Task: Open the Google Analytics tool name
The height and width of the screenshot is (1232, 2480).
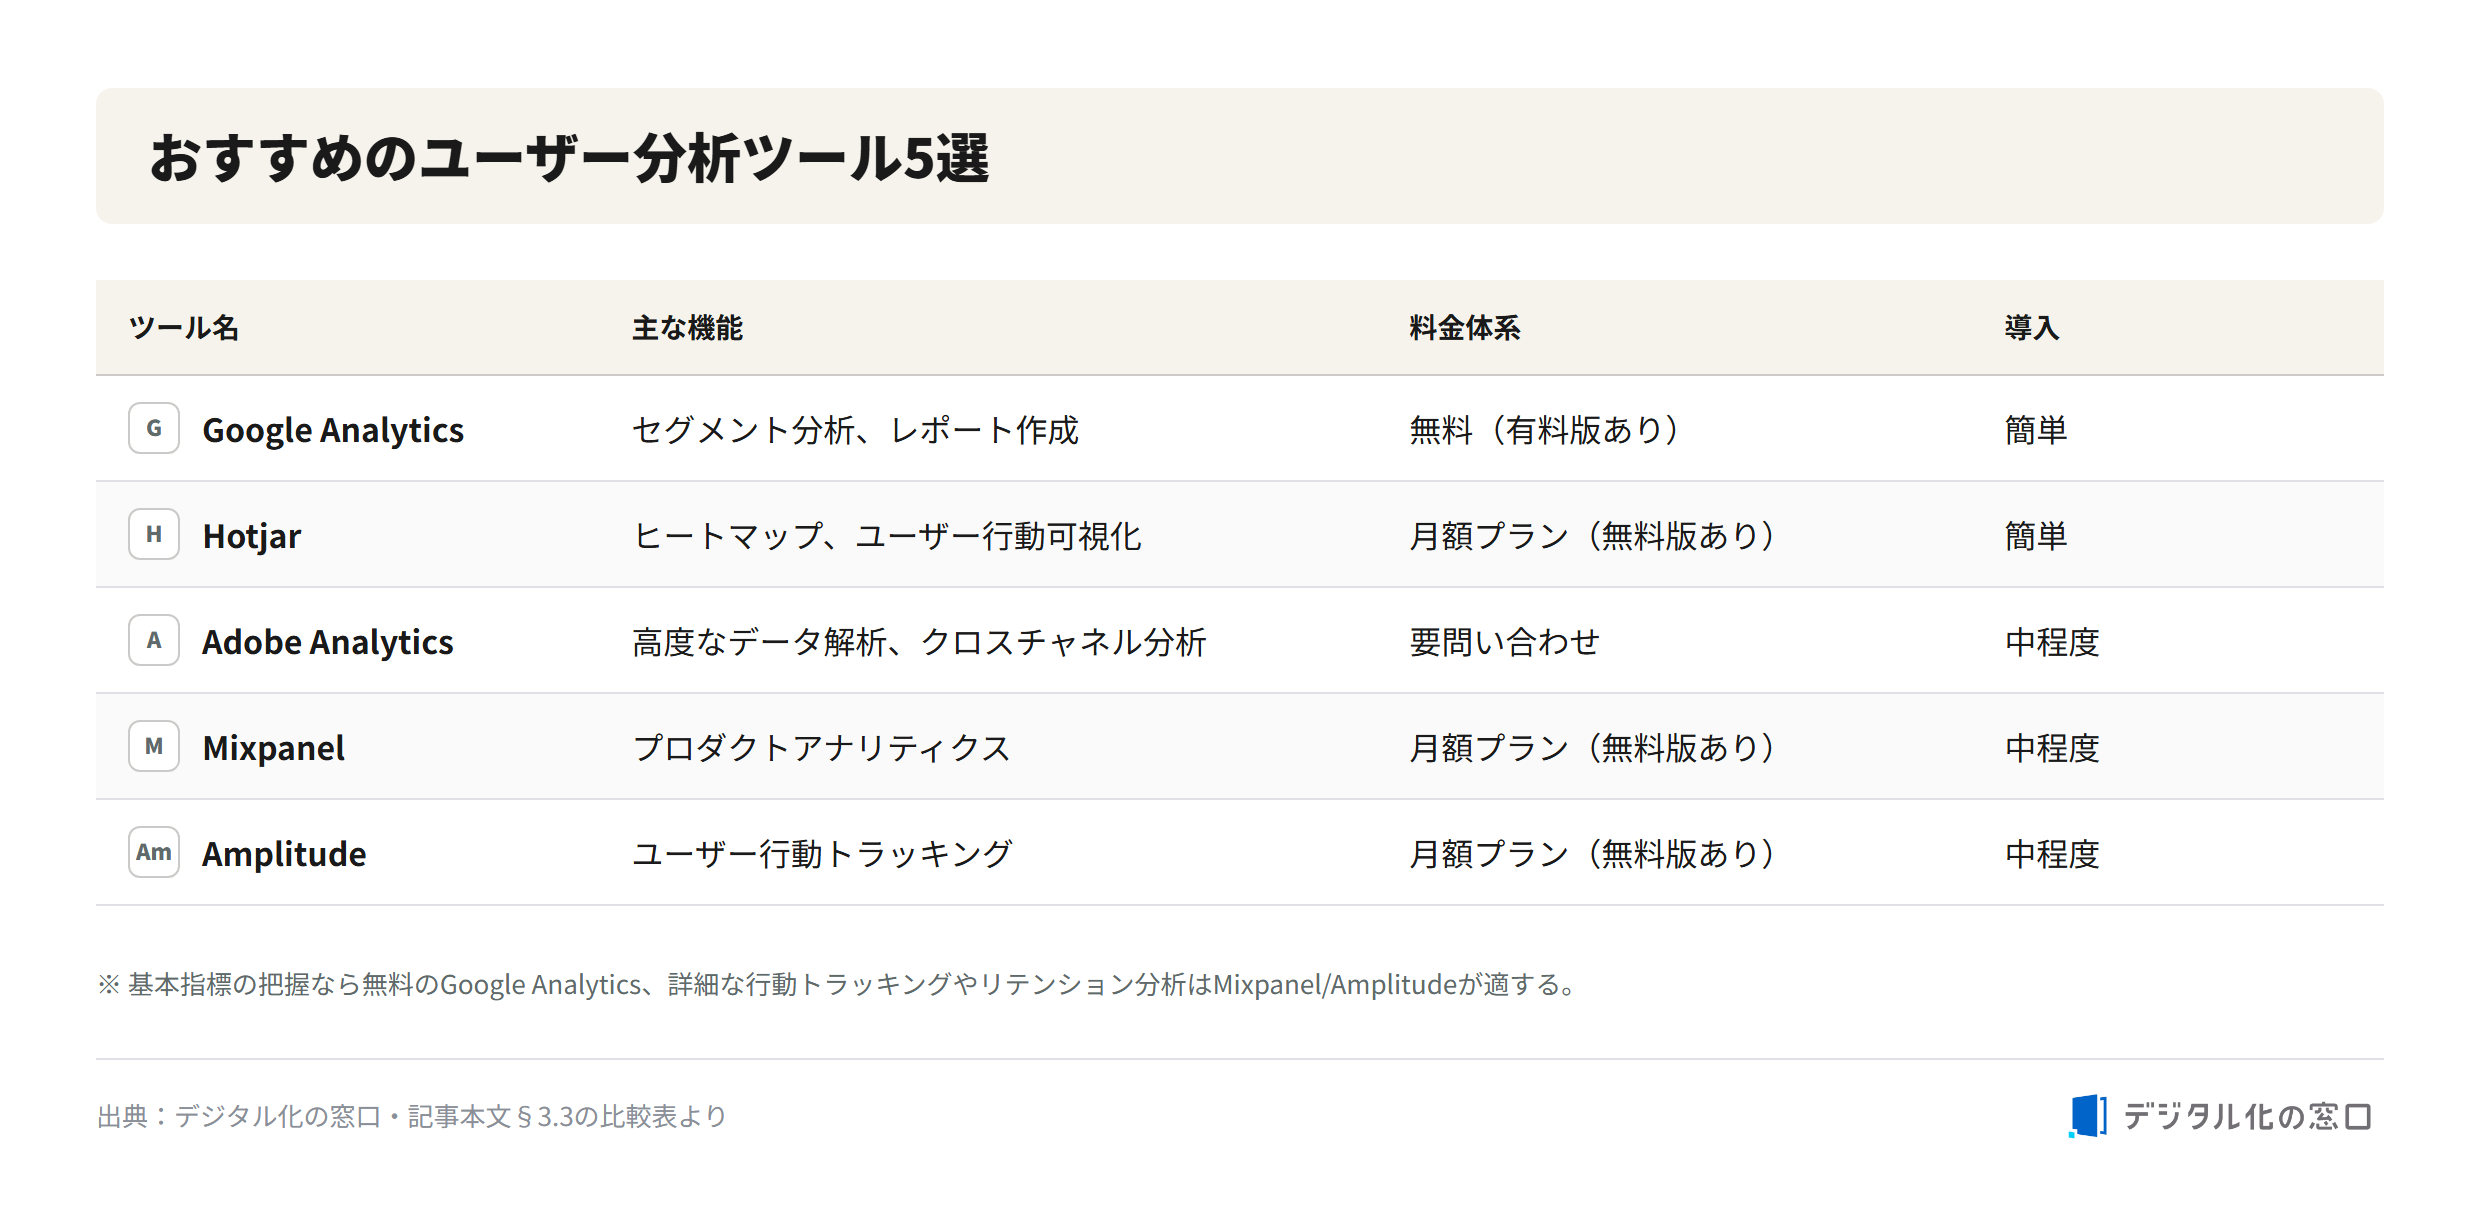Action: coord(333,430)
